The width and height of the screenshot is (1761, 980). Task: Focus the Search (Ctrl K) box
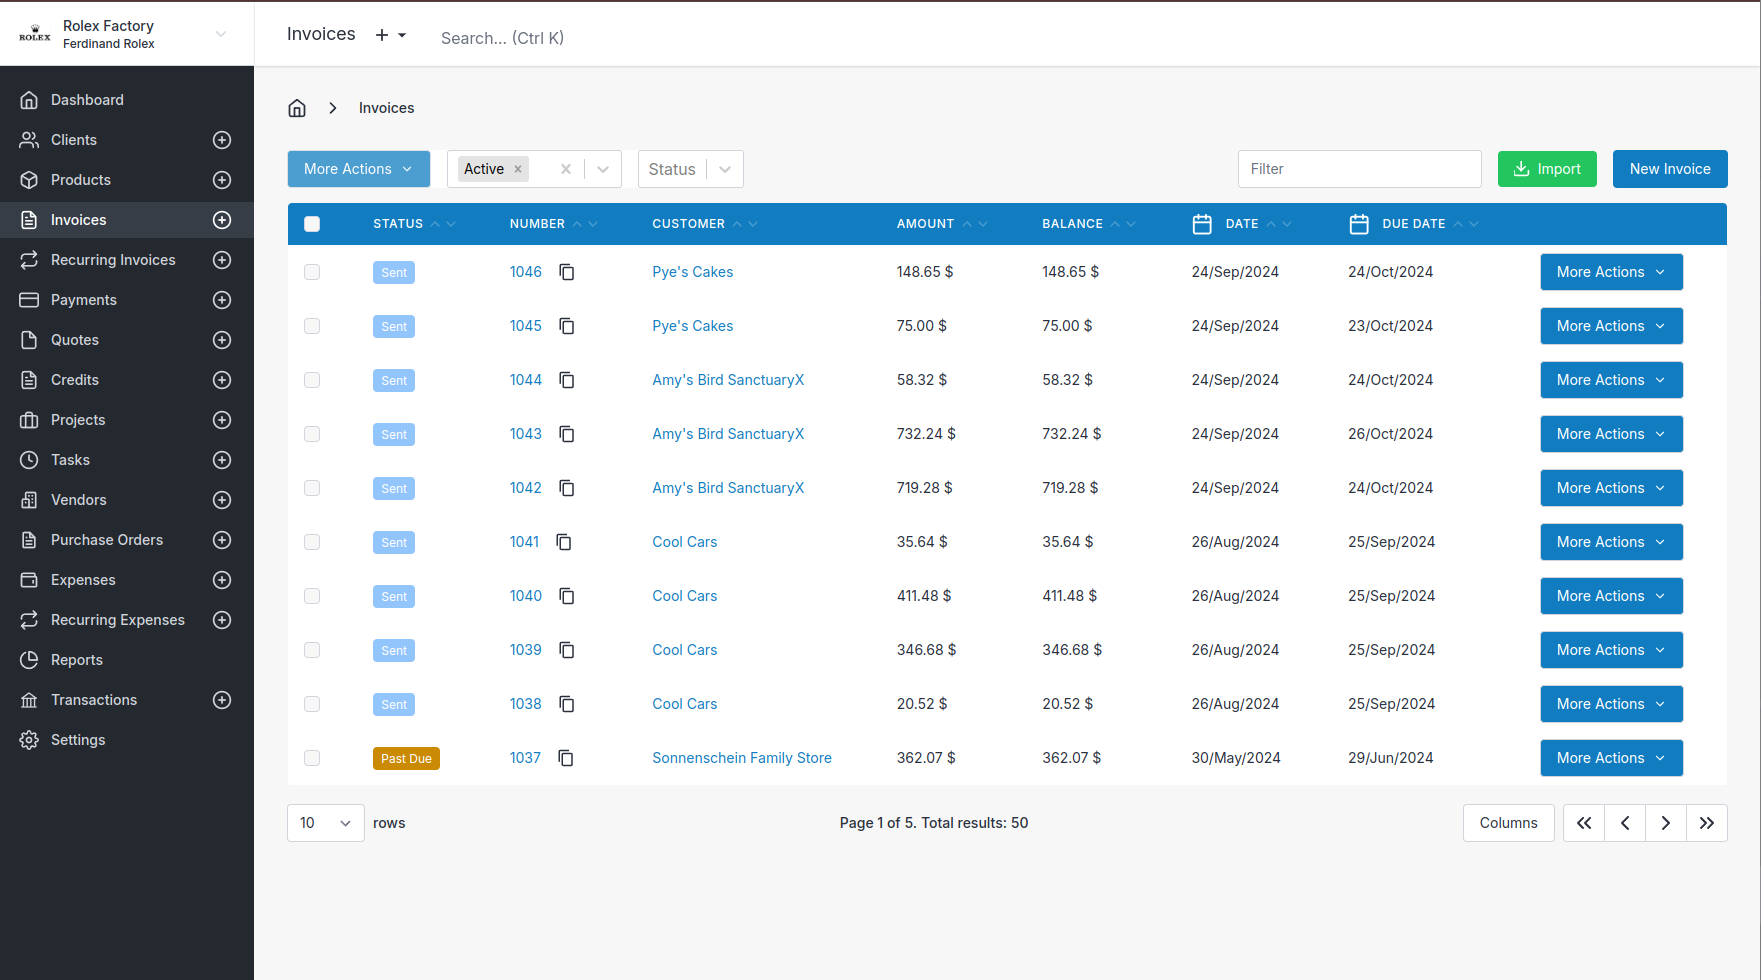tap(502, 38)
